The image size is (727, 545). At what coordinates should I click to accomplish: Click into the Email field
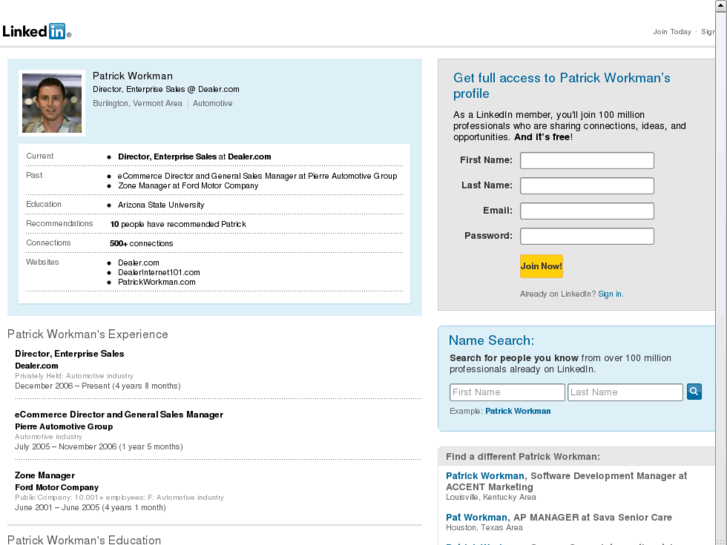click(x=587, y=211)
